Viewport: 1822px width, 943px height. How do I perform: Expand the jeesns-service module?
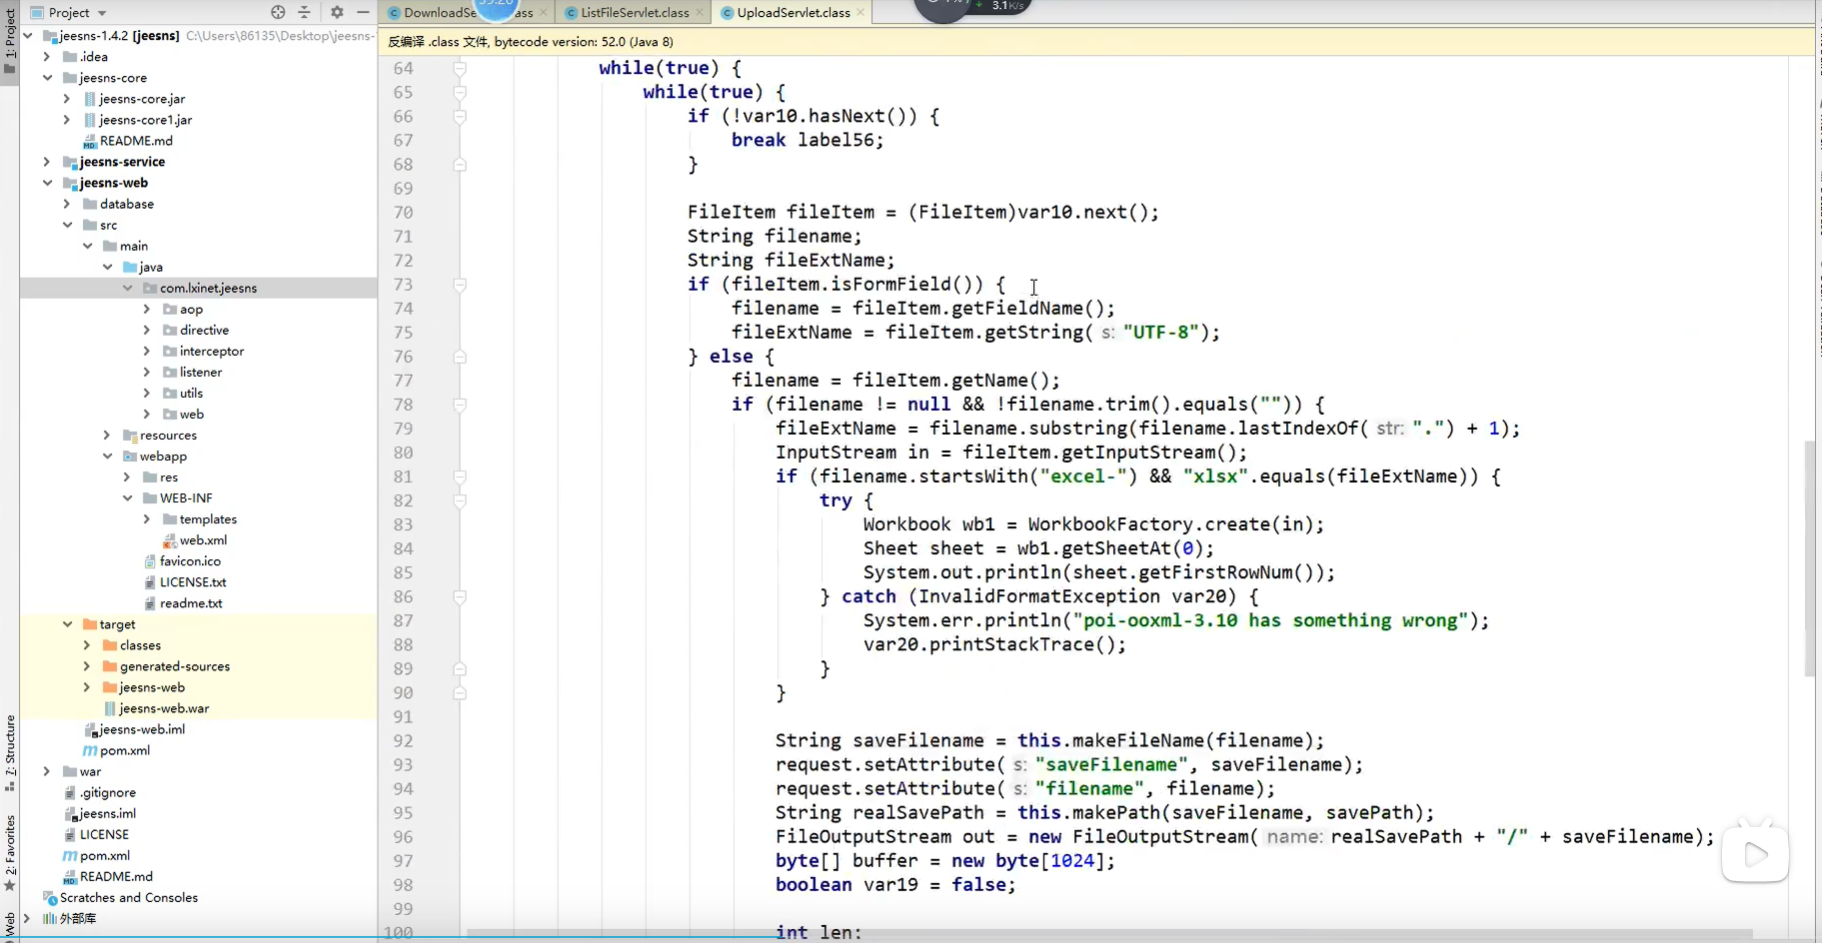pyautogui.click(x=47, y=162)
